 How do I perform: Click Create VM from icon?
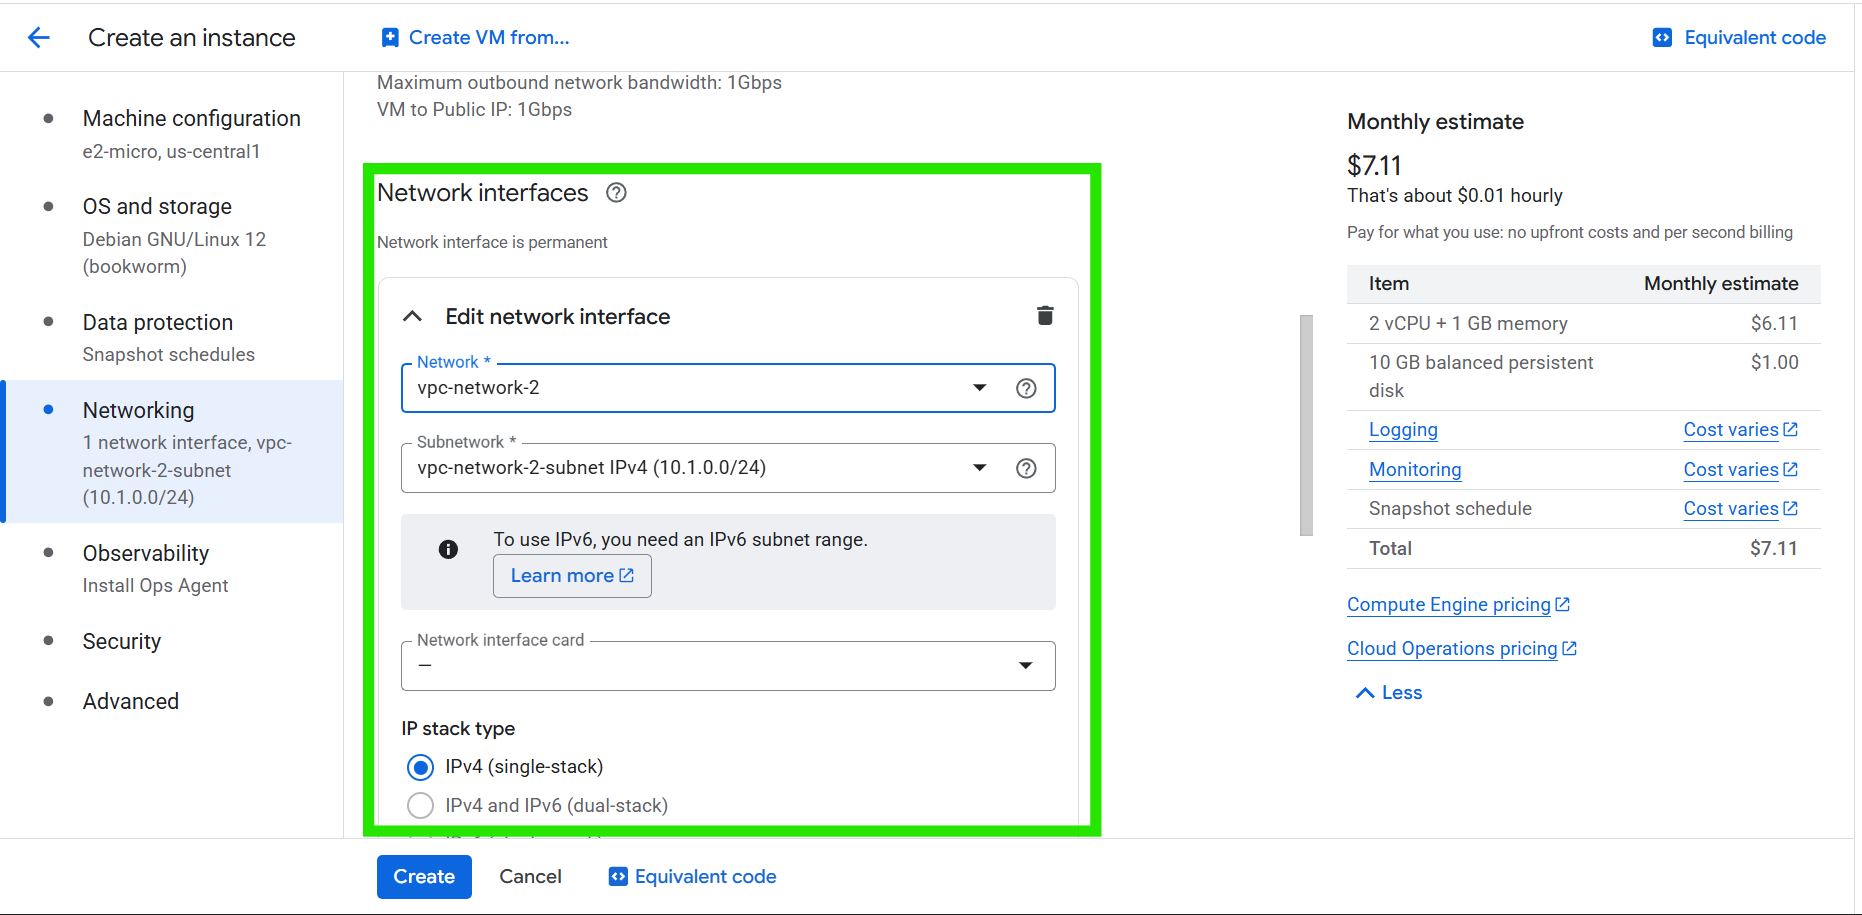[390, 38]
